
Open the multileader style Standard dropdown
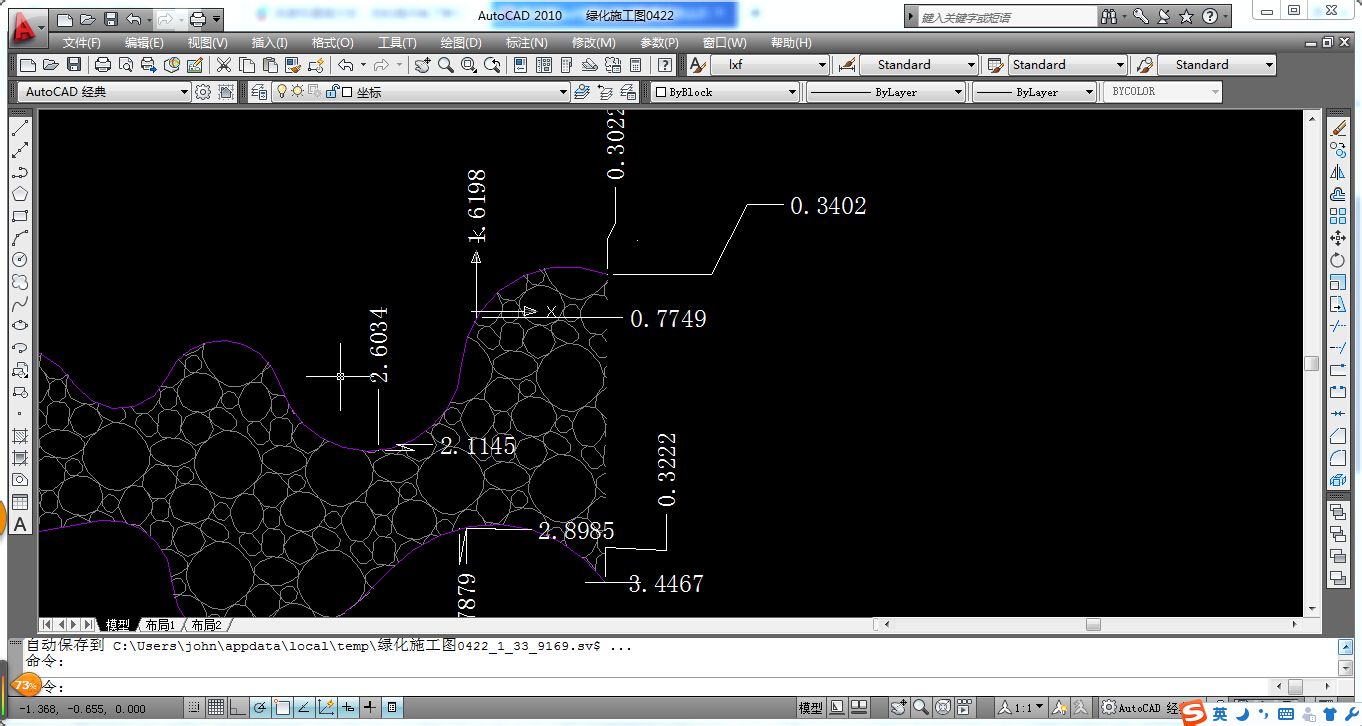1217,65
